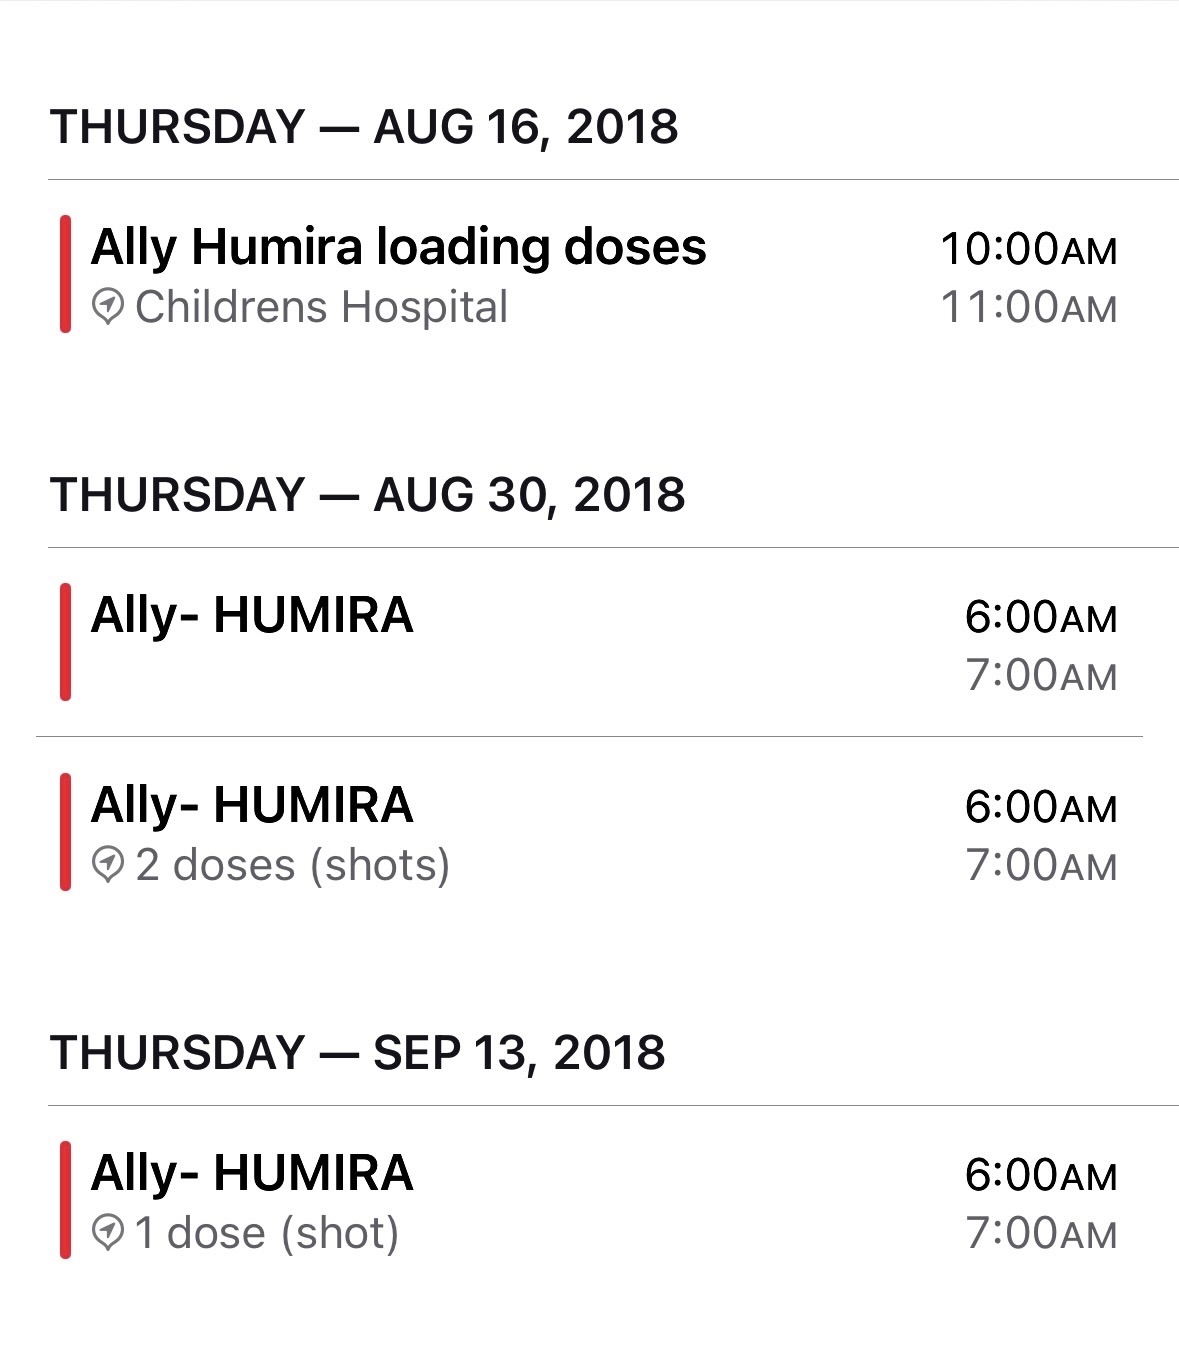
Task: Click 7:00AM end time of Sep 13 event
Action: 1040,1233
